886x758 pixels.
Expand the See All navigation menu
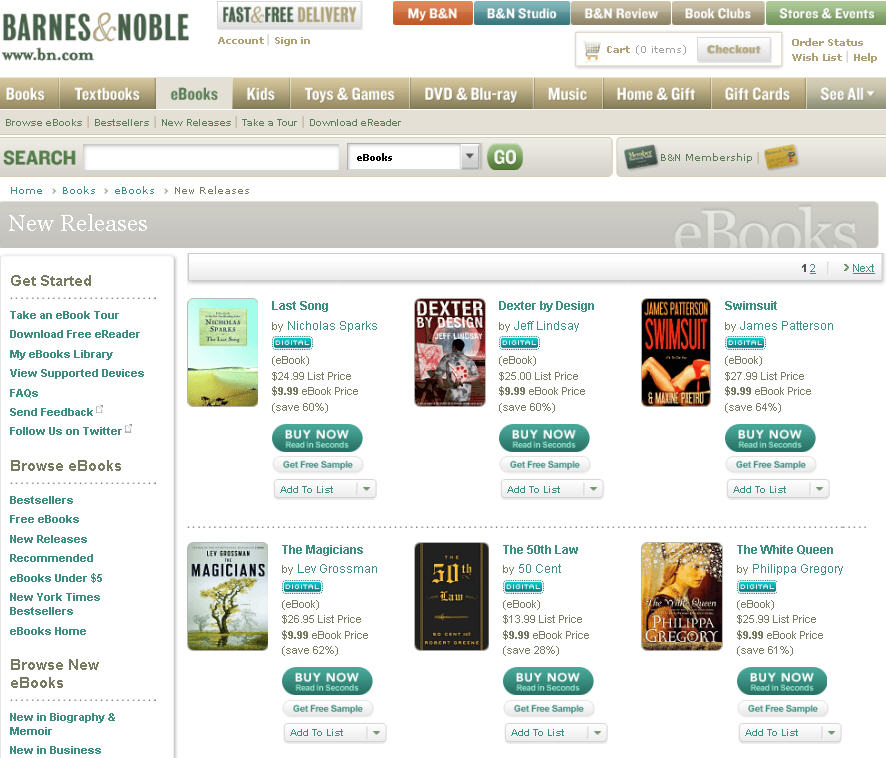846,94
